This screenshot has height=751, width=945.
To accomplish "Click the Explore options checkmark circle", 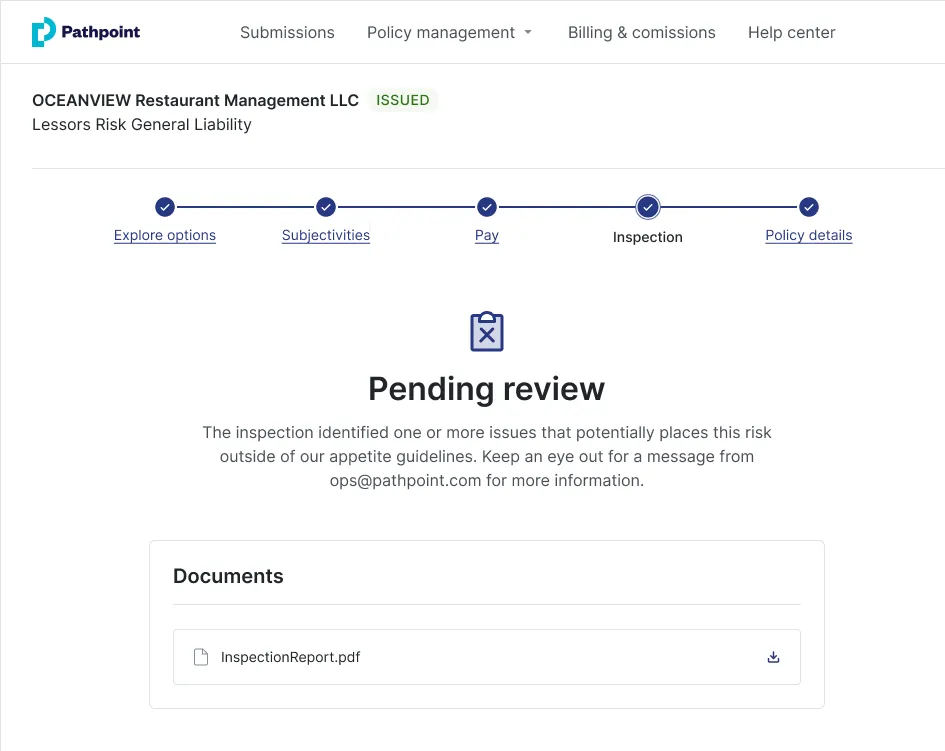I will 165,207.
